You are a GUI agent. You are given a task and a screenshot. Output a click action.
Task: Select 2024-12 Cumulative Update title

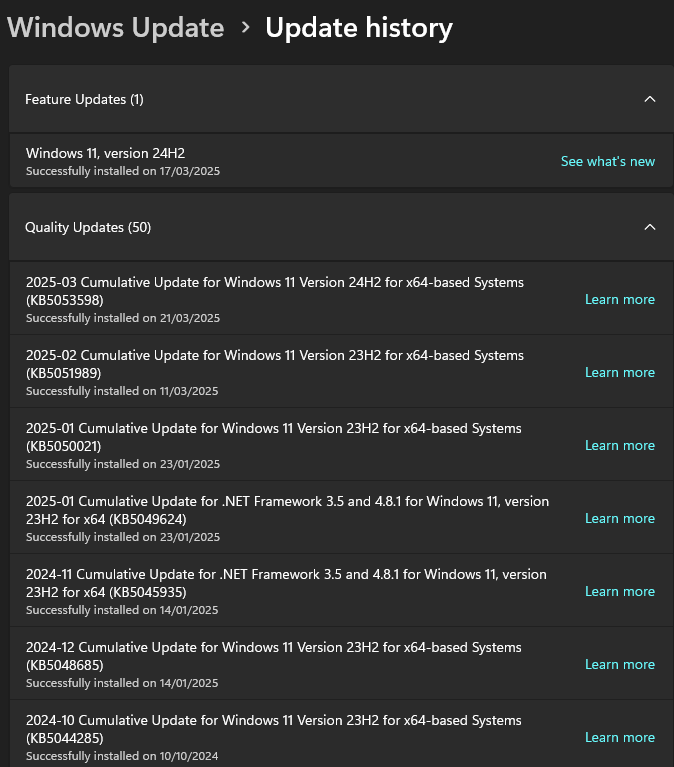(274, 656)
